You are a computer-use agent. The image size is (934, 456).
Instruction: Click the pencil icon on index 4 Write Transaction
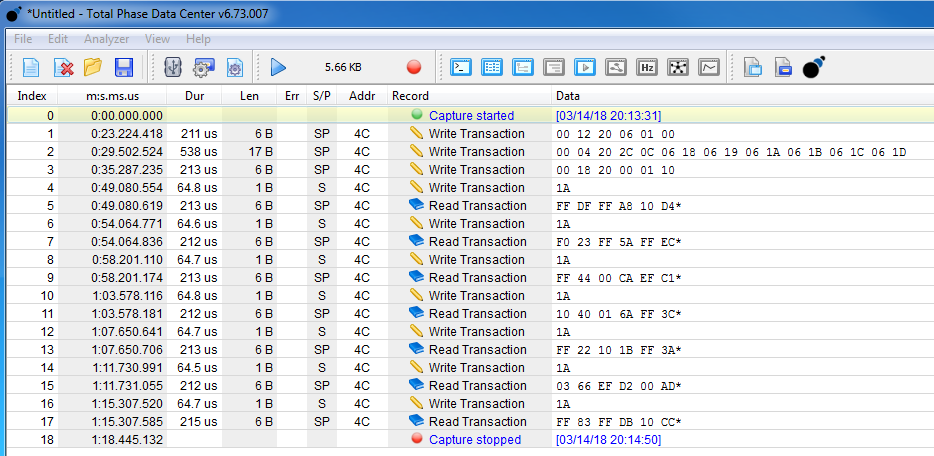pyautogui.click(x=416, y=187)
